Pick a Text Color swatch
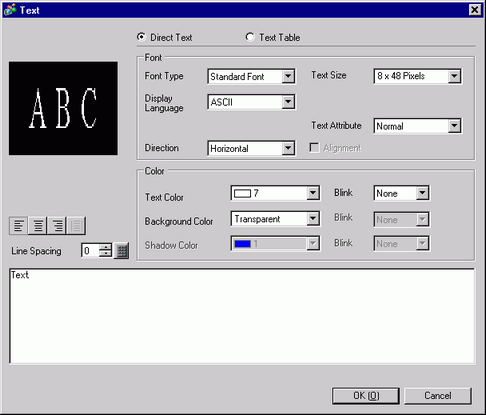The height and width of the screenshot is (415, 486). point(275,193)
